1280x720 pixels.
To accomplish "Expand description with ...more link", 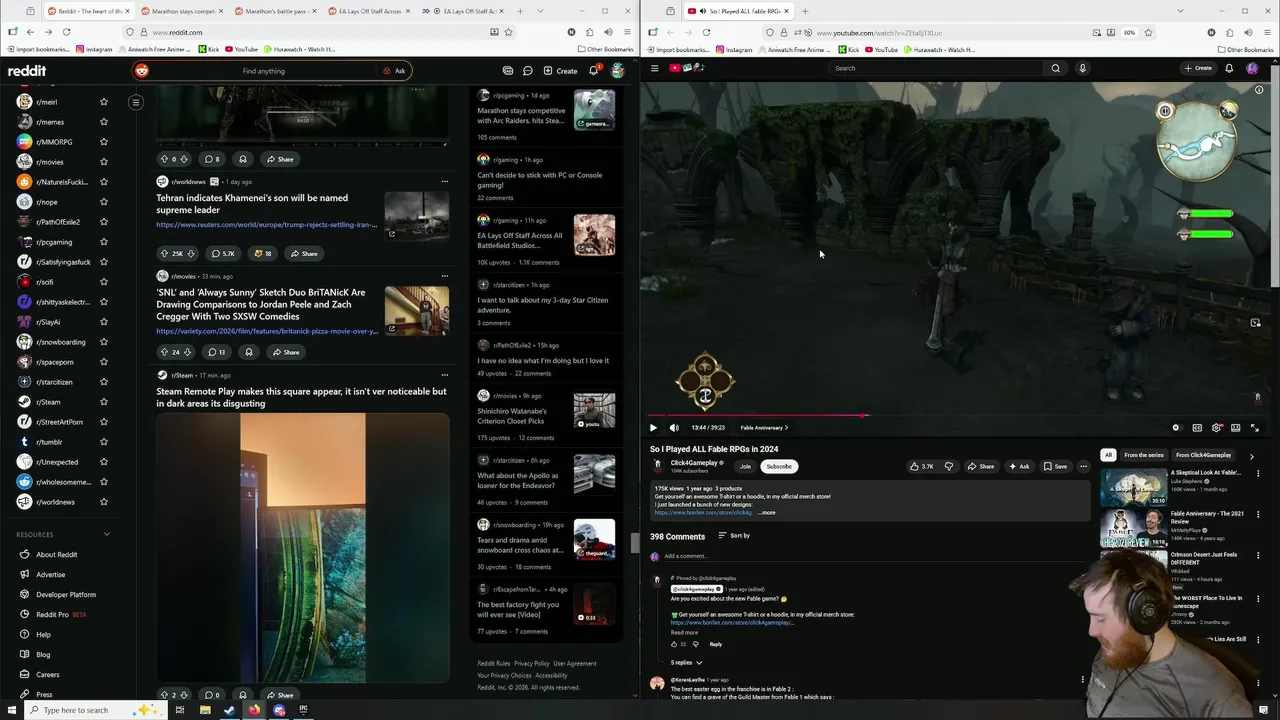I will pos(766,512).
